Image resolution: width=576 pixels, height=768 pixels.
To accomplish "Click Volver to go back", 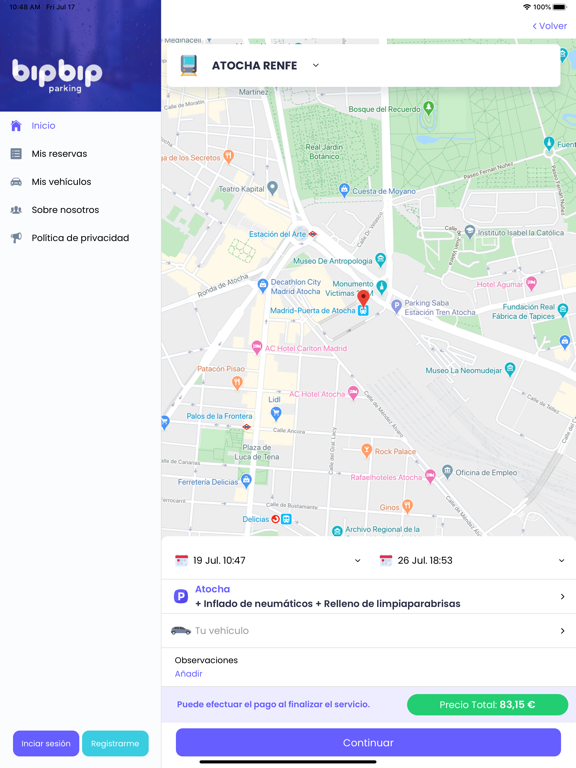I will (x=550, y=26).
